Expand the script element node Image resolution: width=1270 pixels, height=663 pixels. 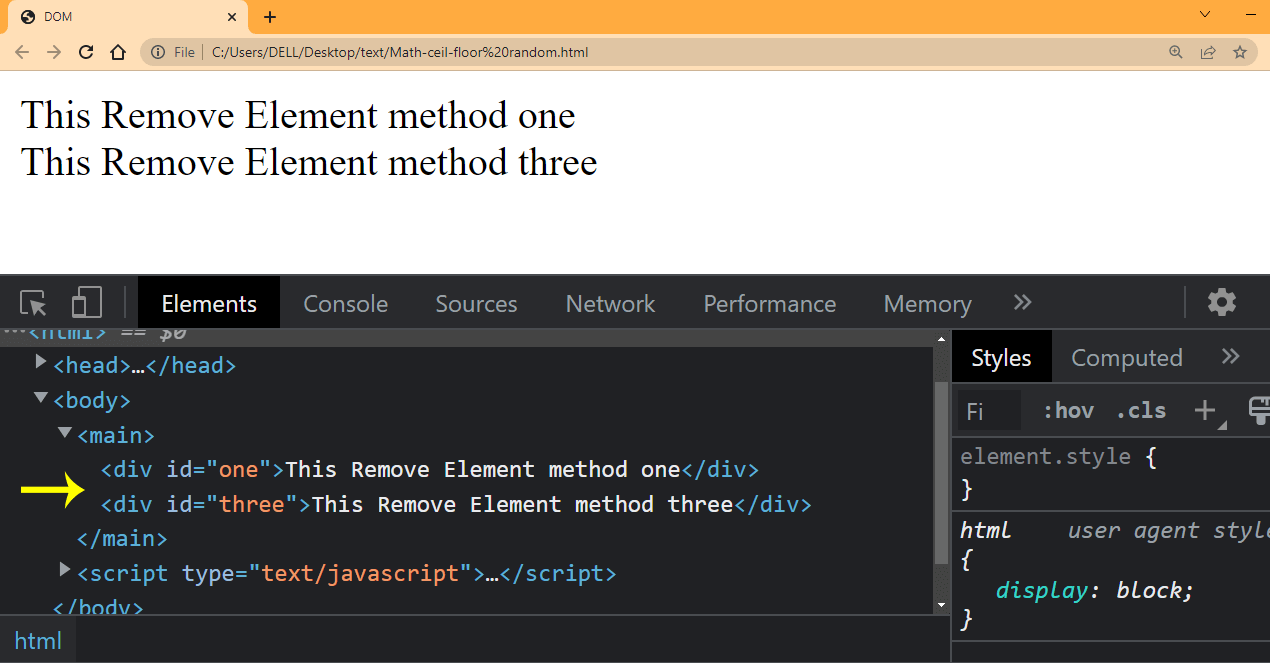click(x=64, y=570)
